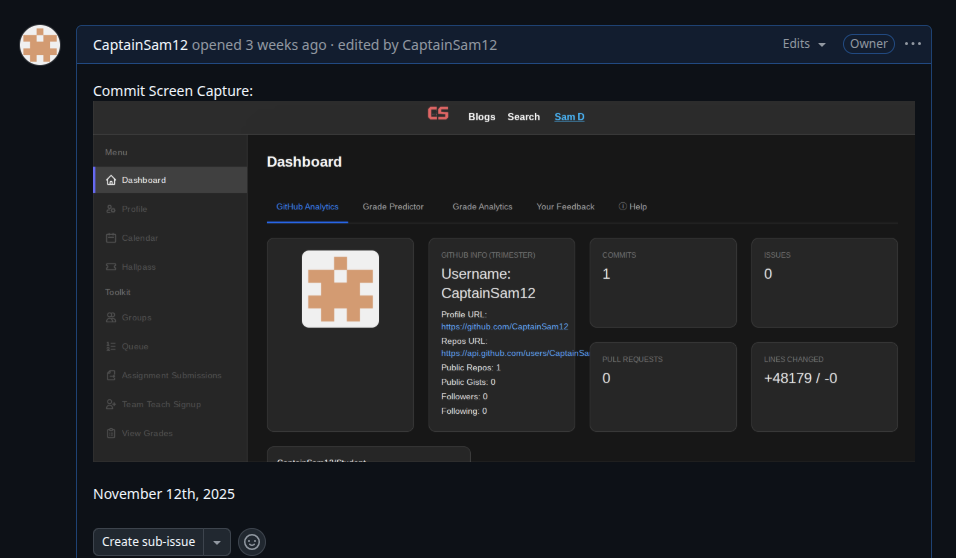This screenshot has height=558, width=956.
Task: Open the Grade Analytics tab
Action: click(482, 207)
